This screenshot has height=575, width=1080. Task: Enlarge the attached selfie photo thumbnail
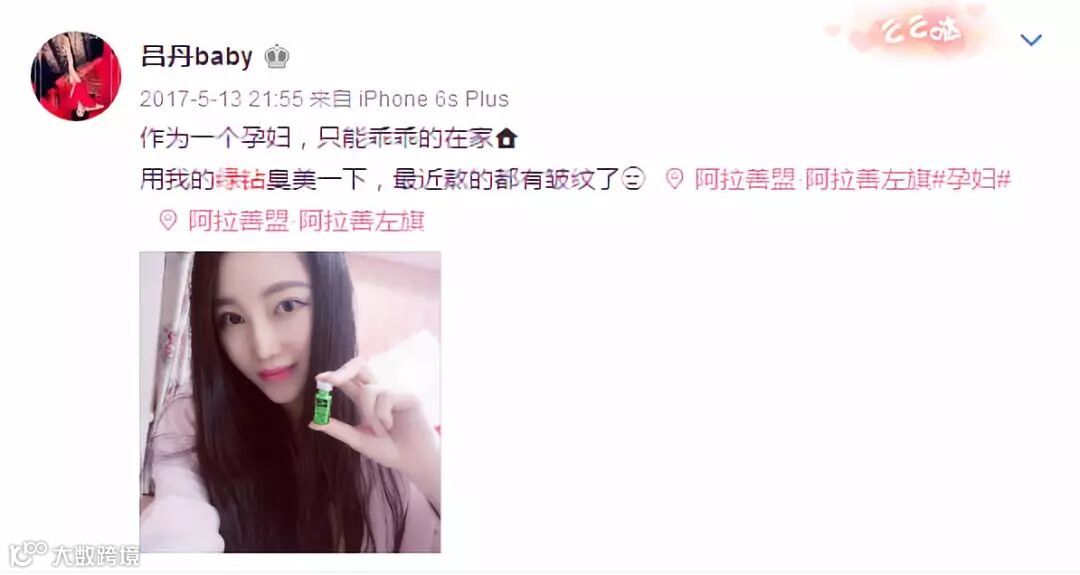(x=290, y=402)
